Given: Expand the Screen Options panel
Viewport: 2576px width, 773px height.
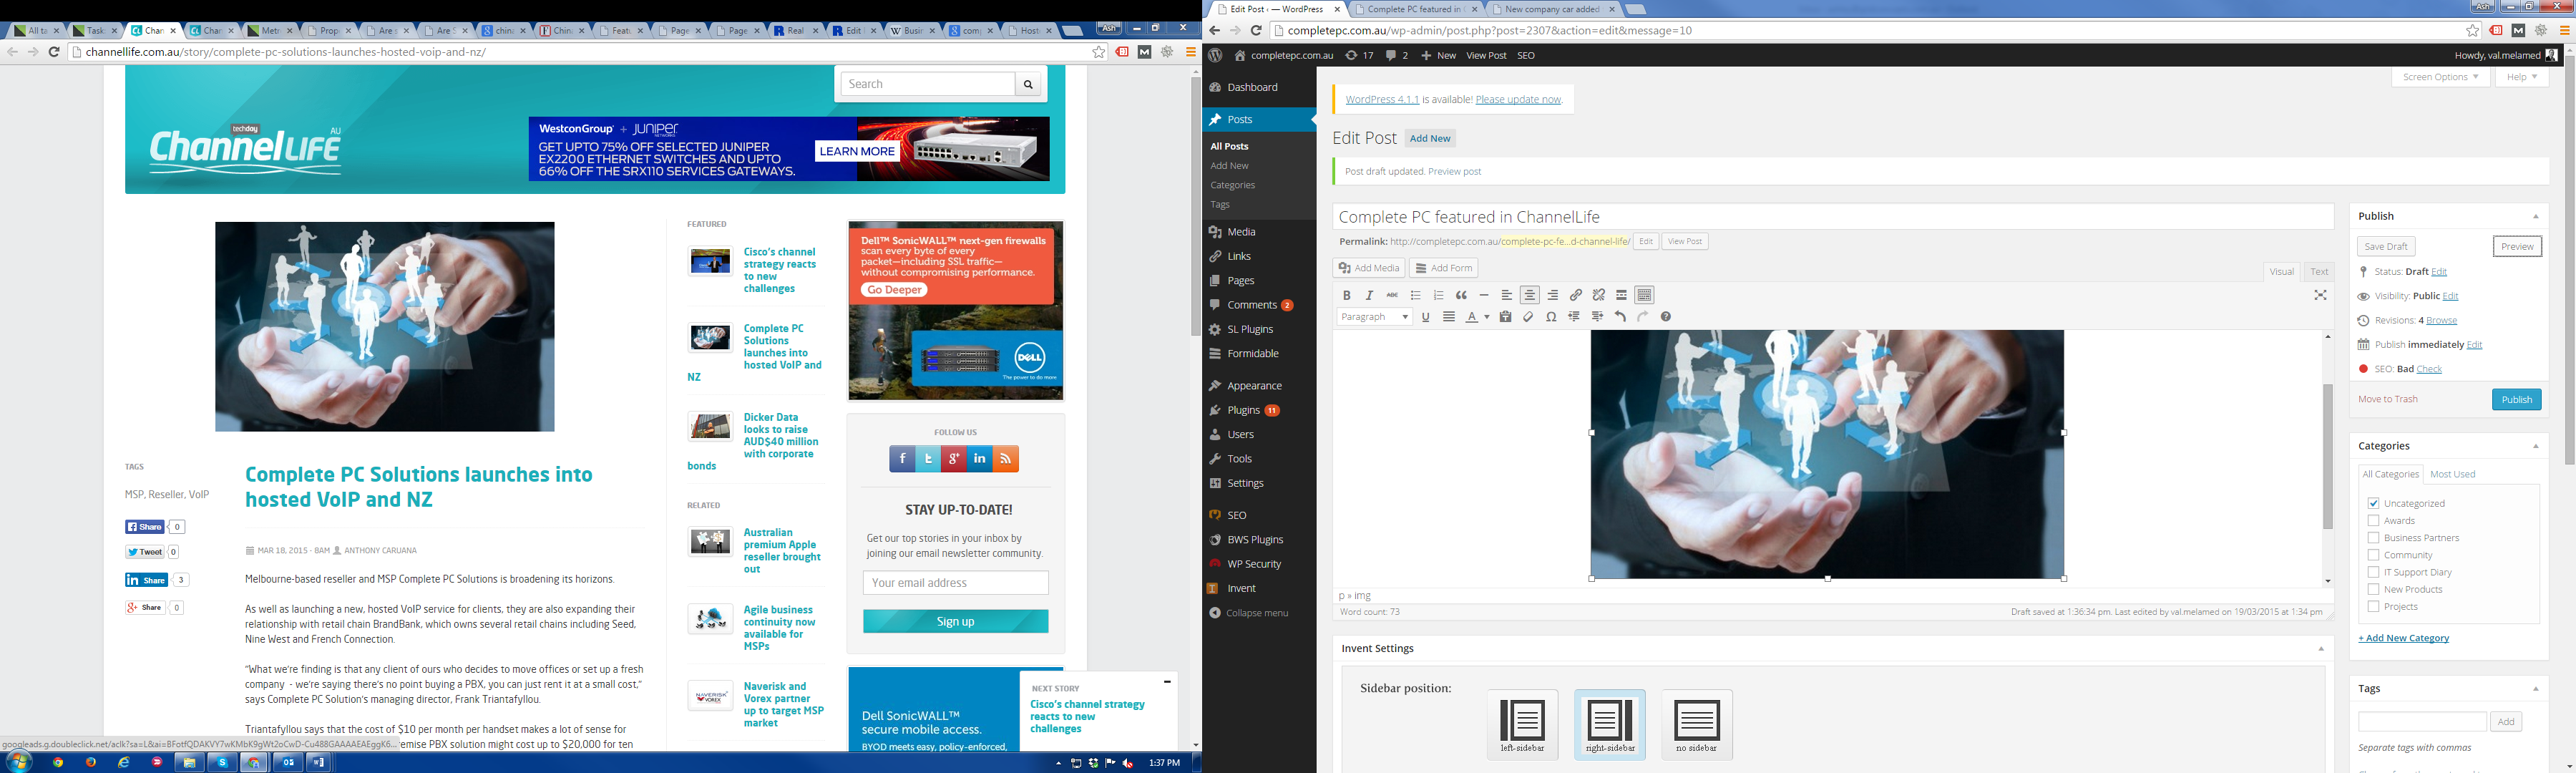Looking at the screenshot, I should tap(2440, 77).
